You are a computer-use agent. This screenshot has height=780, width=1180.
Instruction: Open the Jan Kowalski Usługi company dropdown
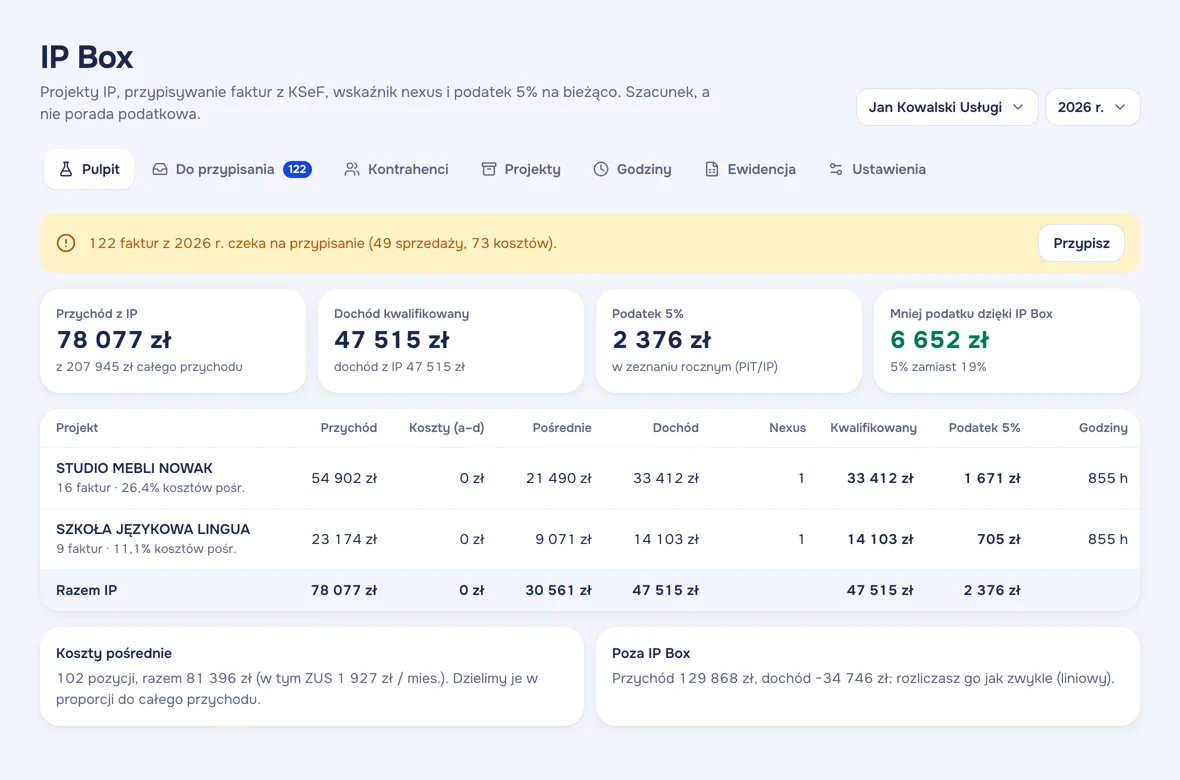point(947,107)
